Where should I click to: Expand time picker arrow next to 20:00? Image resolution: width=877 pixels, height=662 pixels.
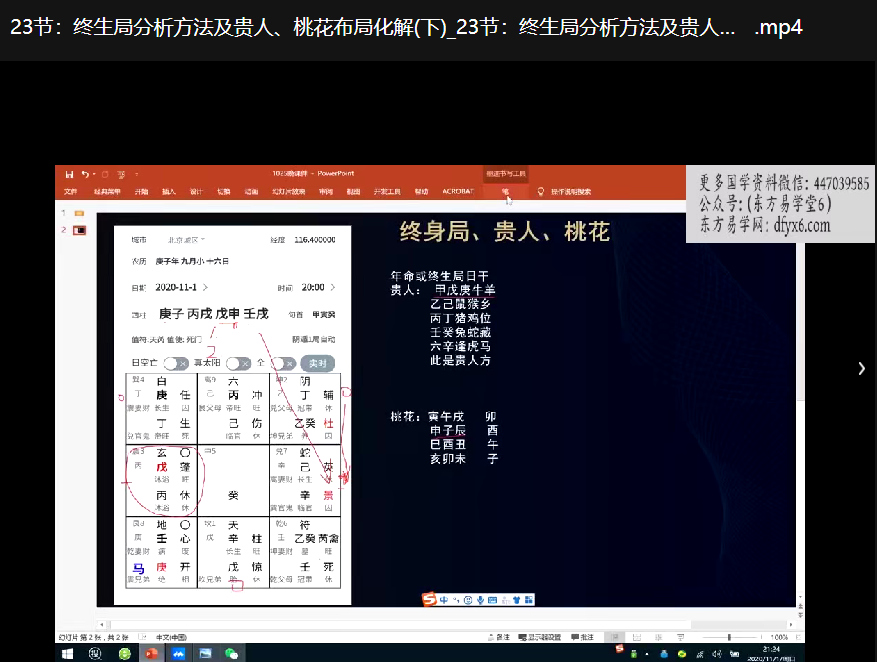click(x=331, y=288)
